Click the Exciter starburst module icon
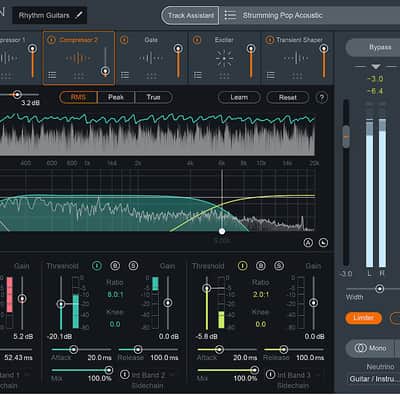 (224, 58)
